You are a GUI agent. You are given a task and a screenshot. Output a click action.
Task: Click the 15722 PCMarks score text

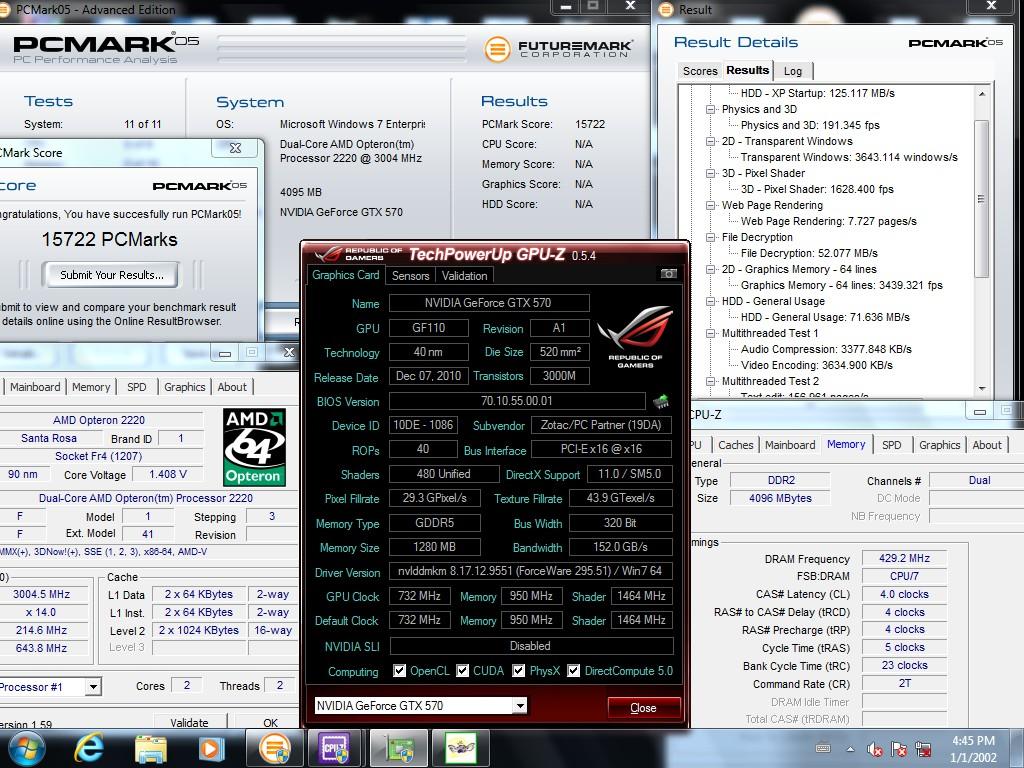[x=110, y=240]
